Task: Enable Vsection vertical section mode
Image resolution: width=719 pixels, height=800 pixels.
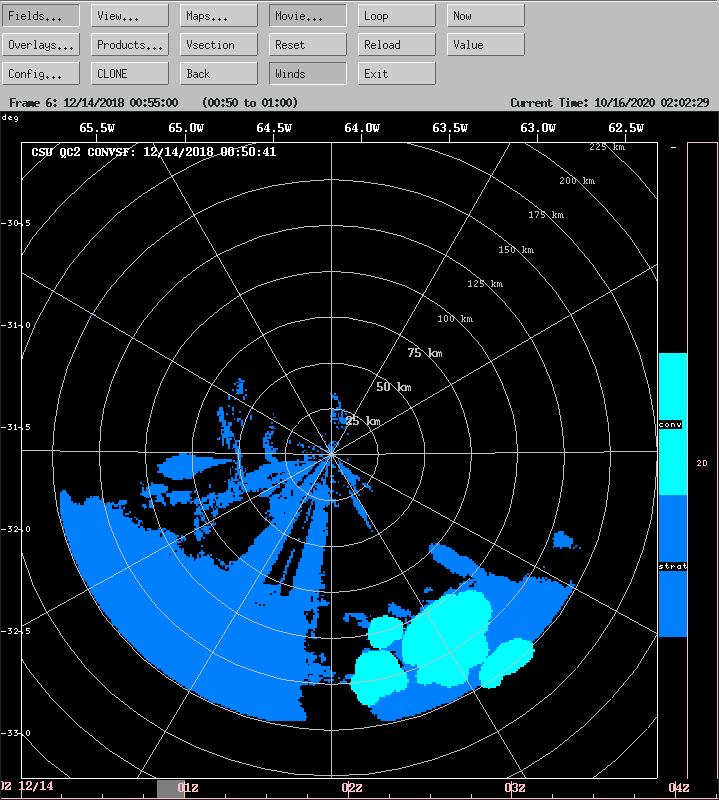Action: [x=219, y=45]
